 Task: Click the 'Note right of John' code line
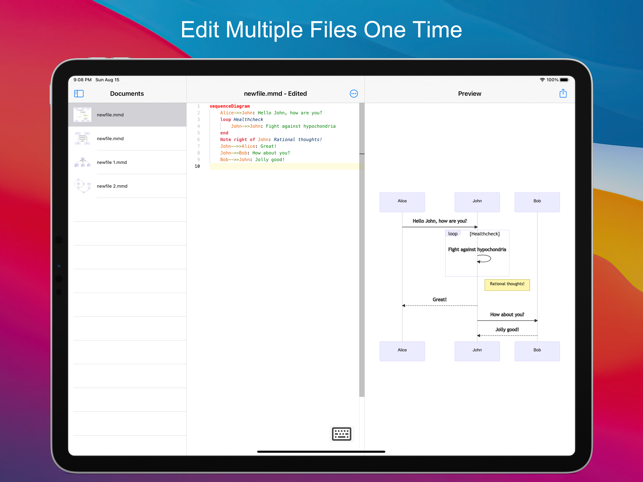click(x=271, y=139)
